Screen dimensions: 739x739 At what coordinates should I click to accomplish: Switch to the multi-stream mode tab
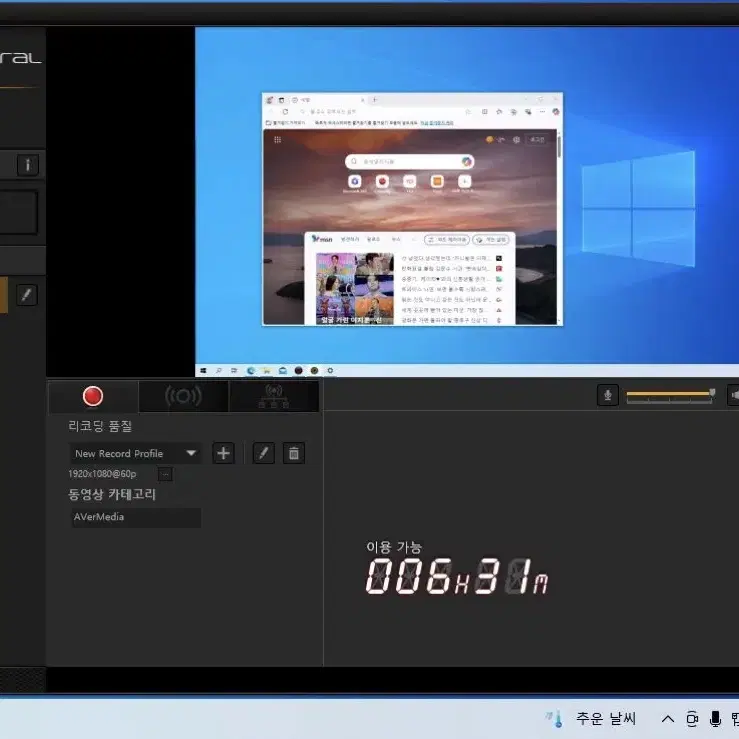(274, 396)
